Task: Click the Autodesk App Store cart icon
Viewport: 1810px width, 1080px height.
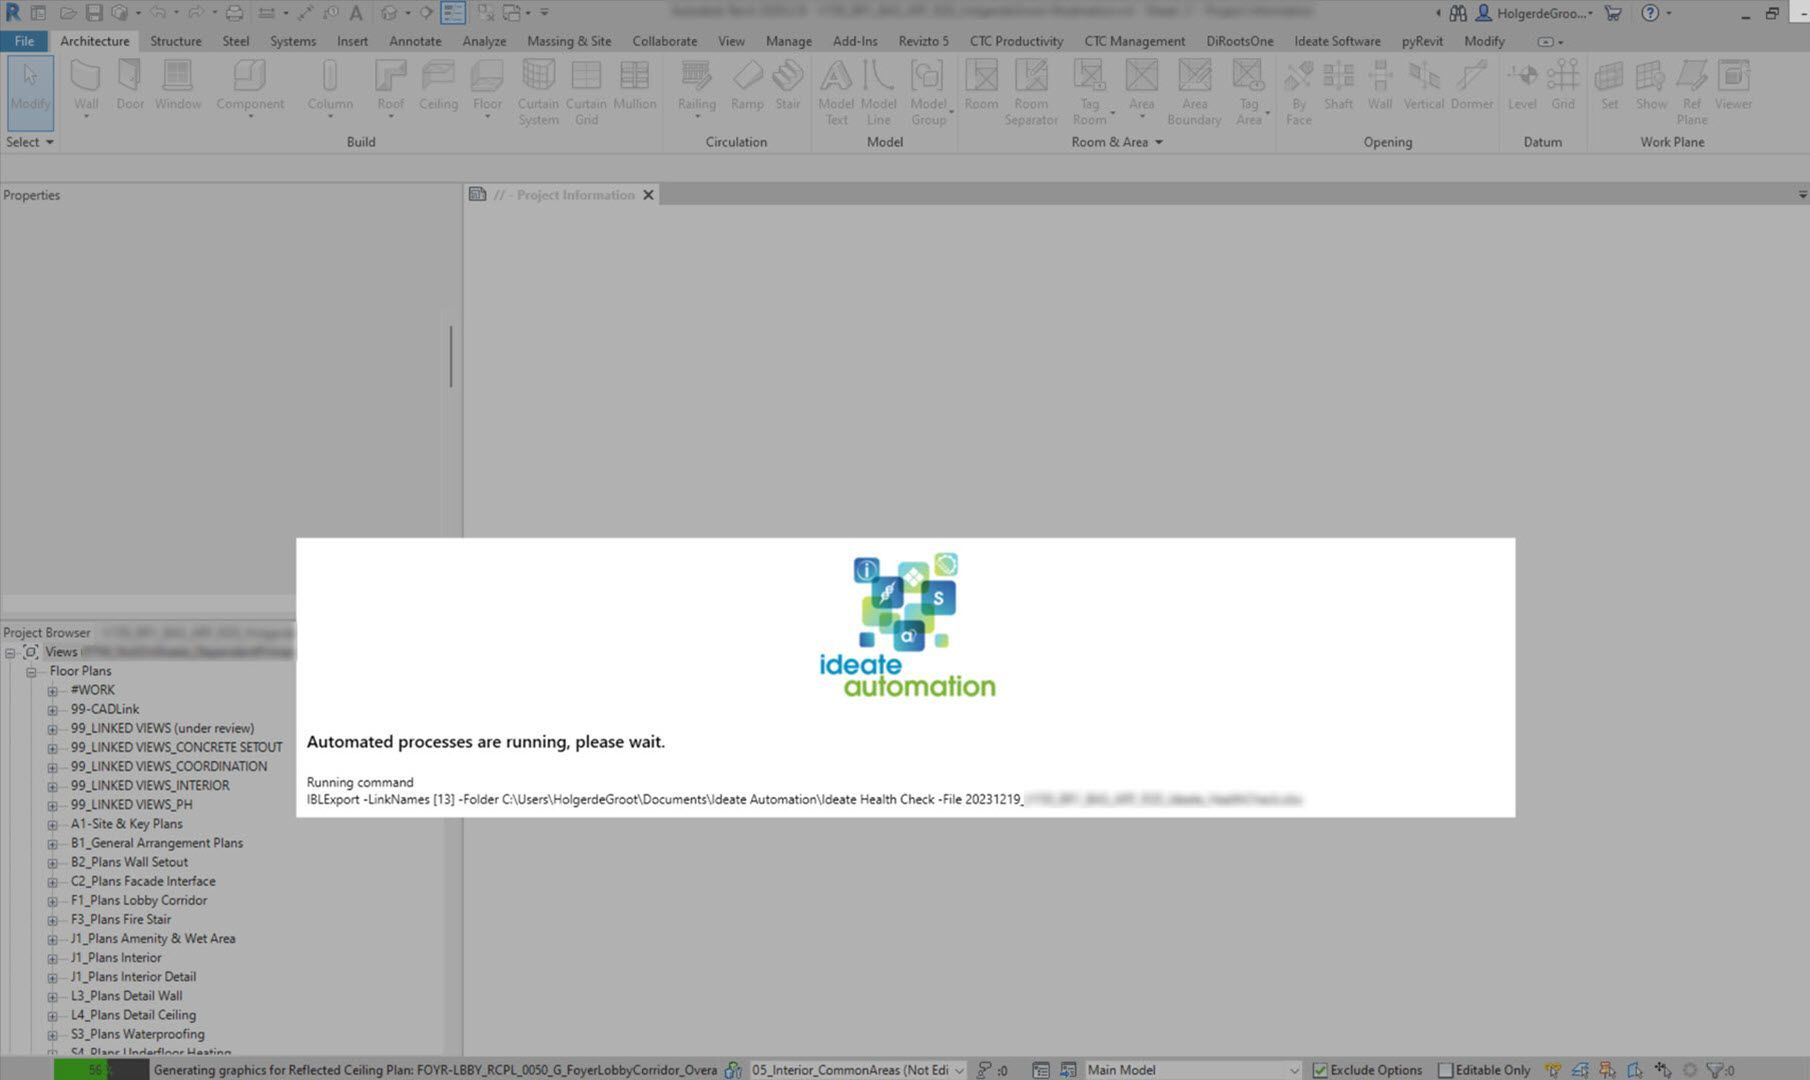Action: click(1612, 13)
